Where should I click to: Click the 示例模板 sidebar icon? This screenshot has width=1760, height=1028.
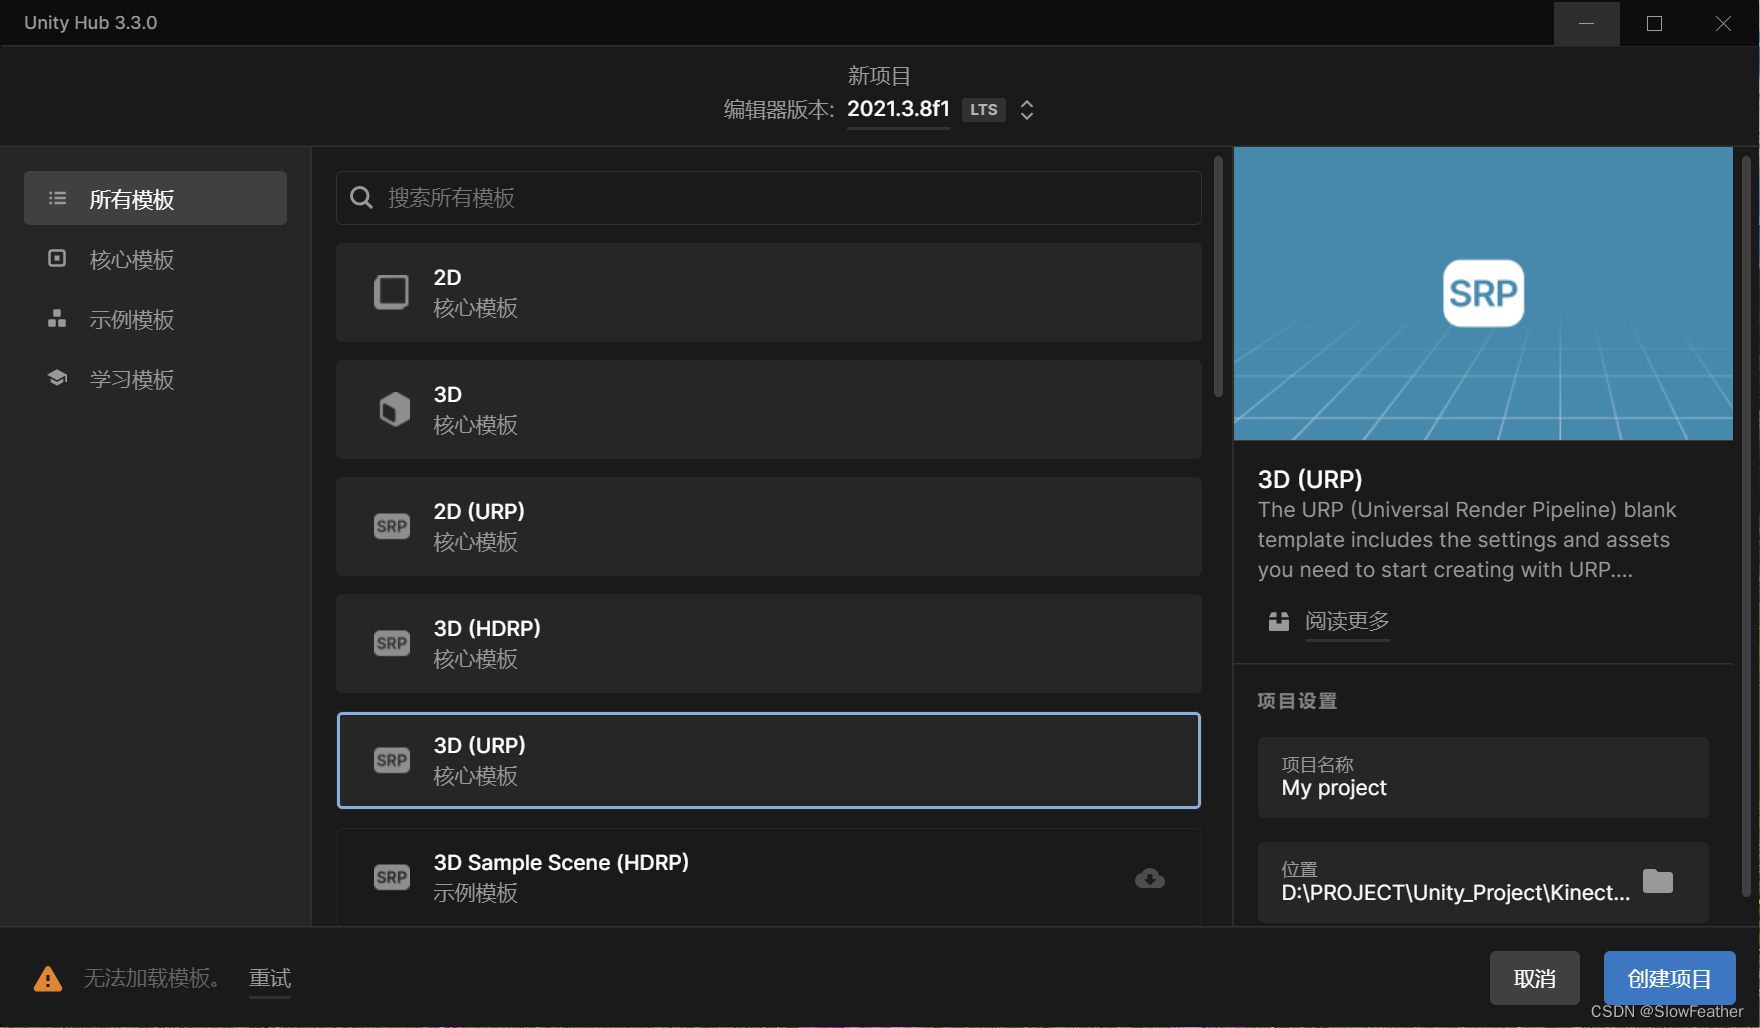point(57,318)
